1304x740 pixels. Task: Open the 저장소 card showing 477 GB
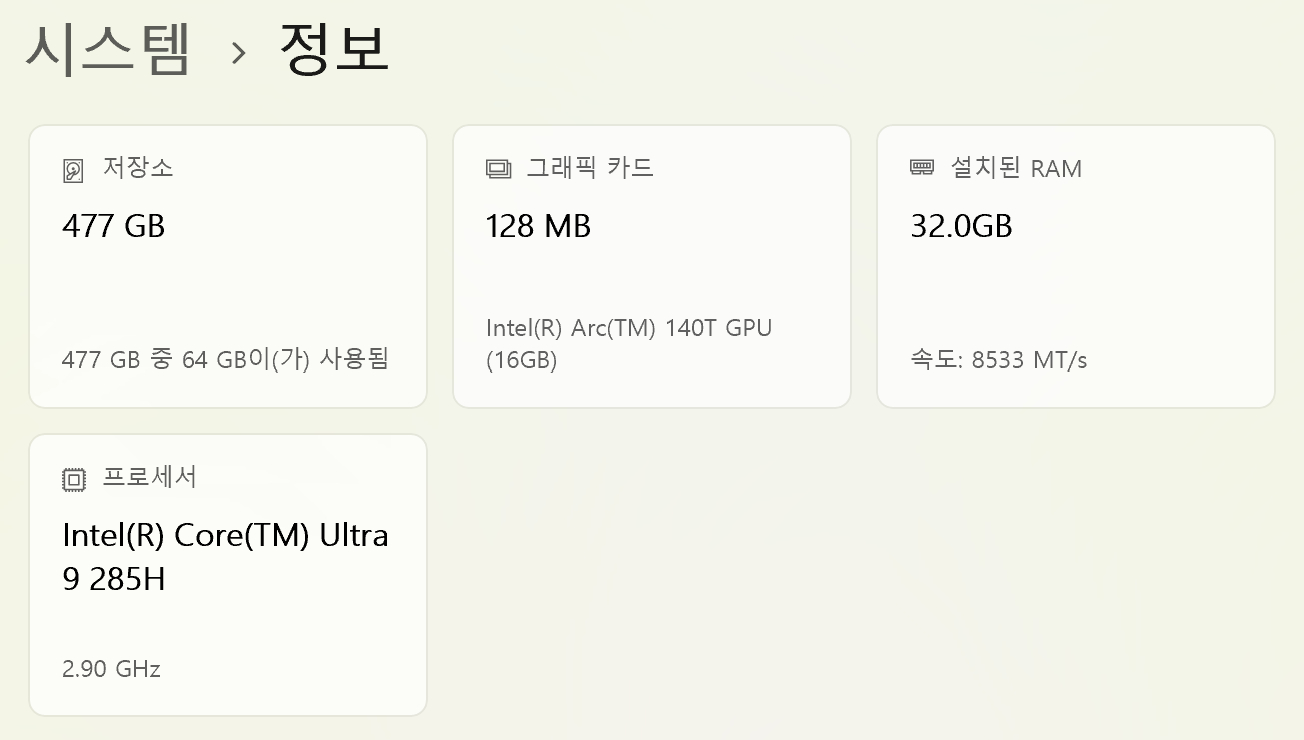tap(228, 266)
